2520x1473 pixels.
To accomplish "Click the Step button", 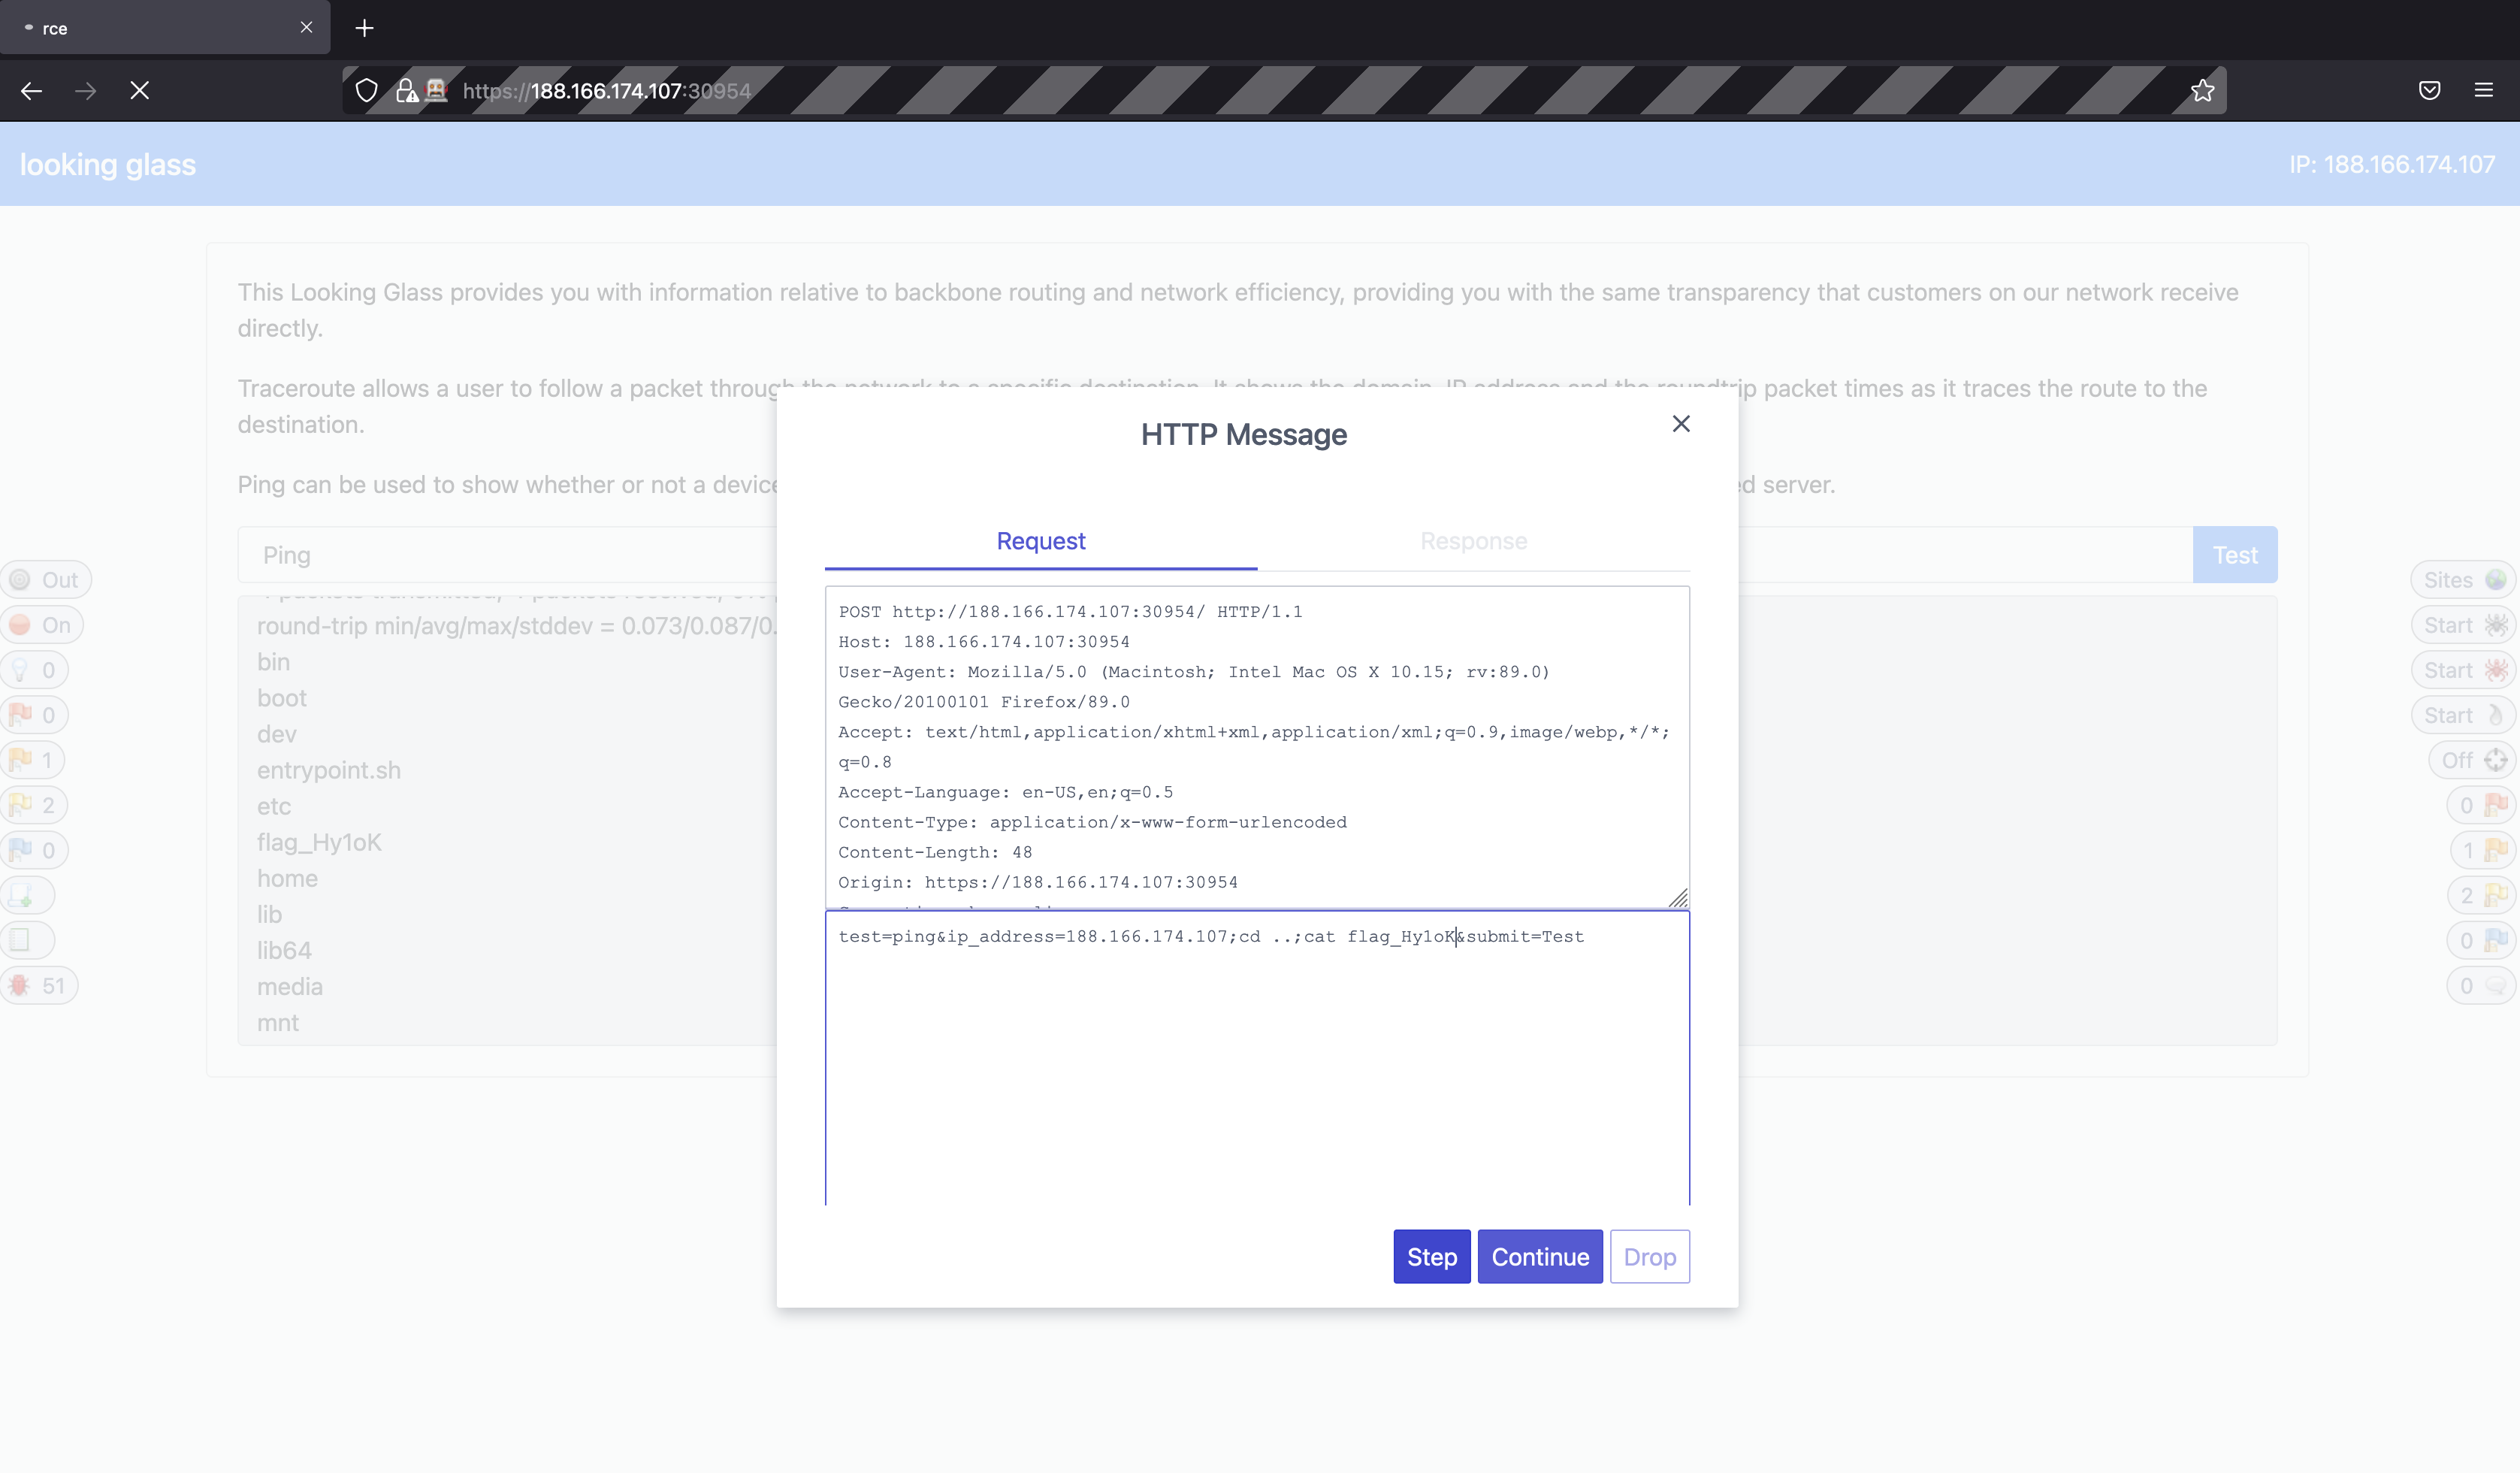I will point(1431,1257).
